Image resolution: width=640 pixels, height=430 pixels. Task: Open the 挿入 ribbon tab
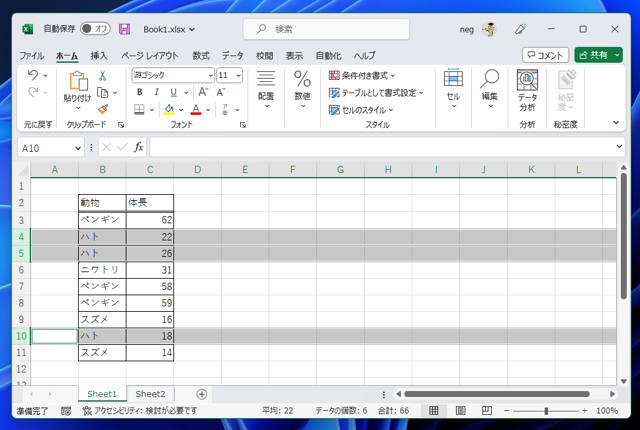click(x=99, y=55)
